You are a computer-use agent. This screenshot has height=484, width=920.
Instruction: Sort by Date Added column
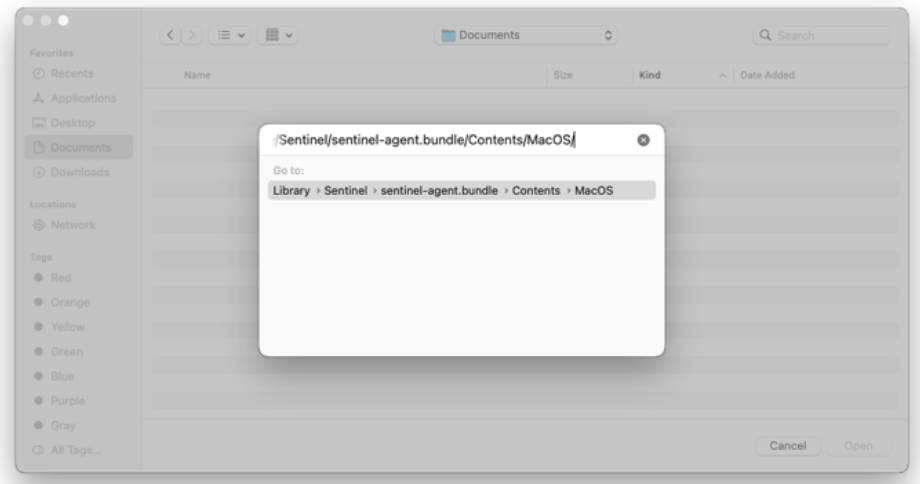click(x=767, y=75)
